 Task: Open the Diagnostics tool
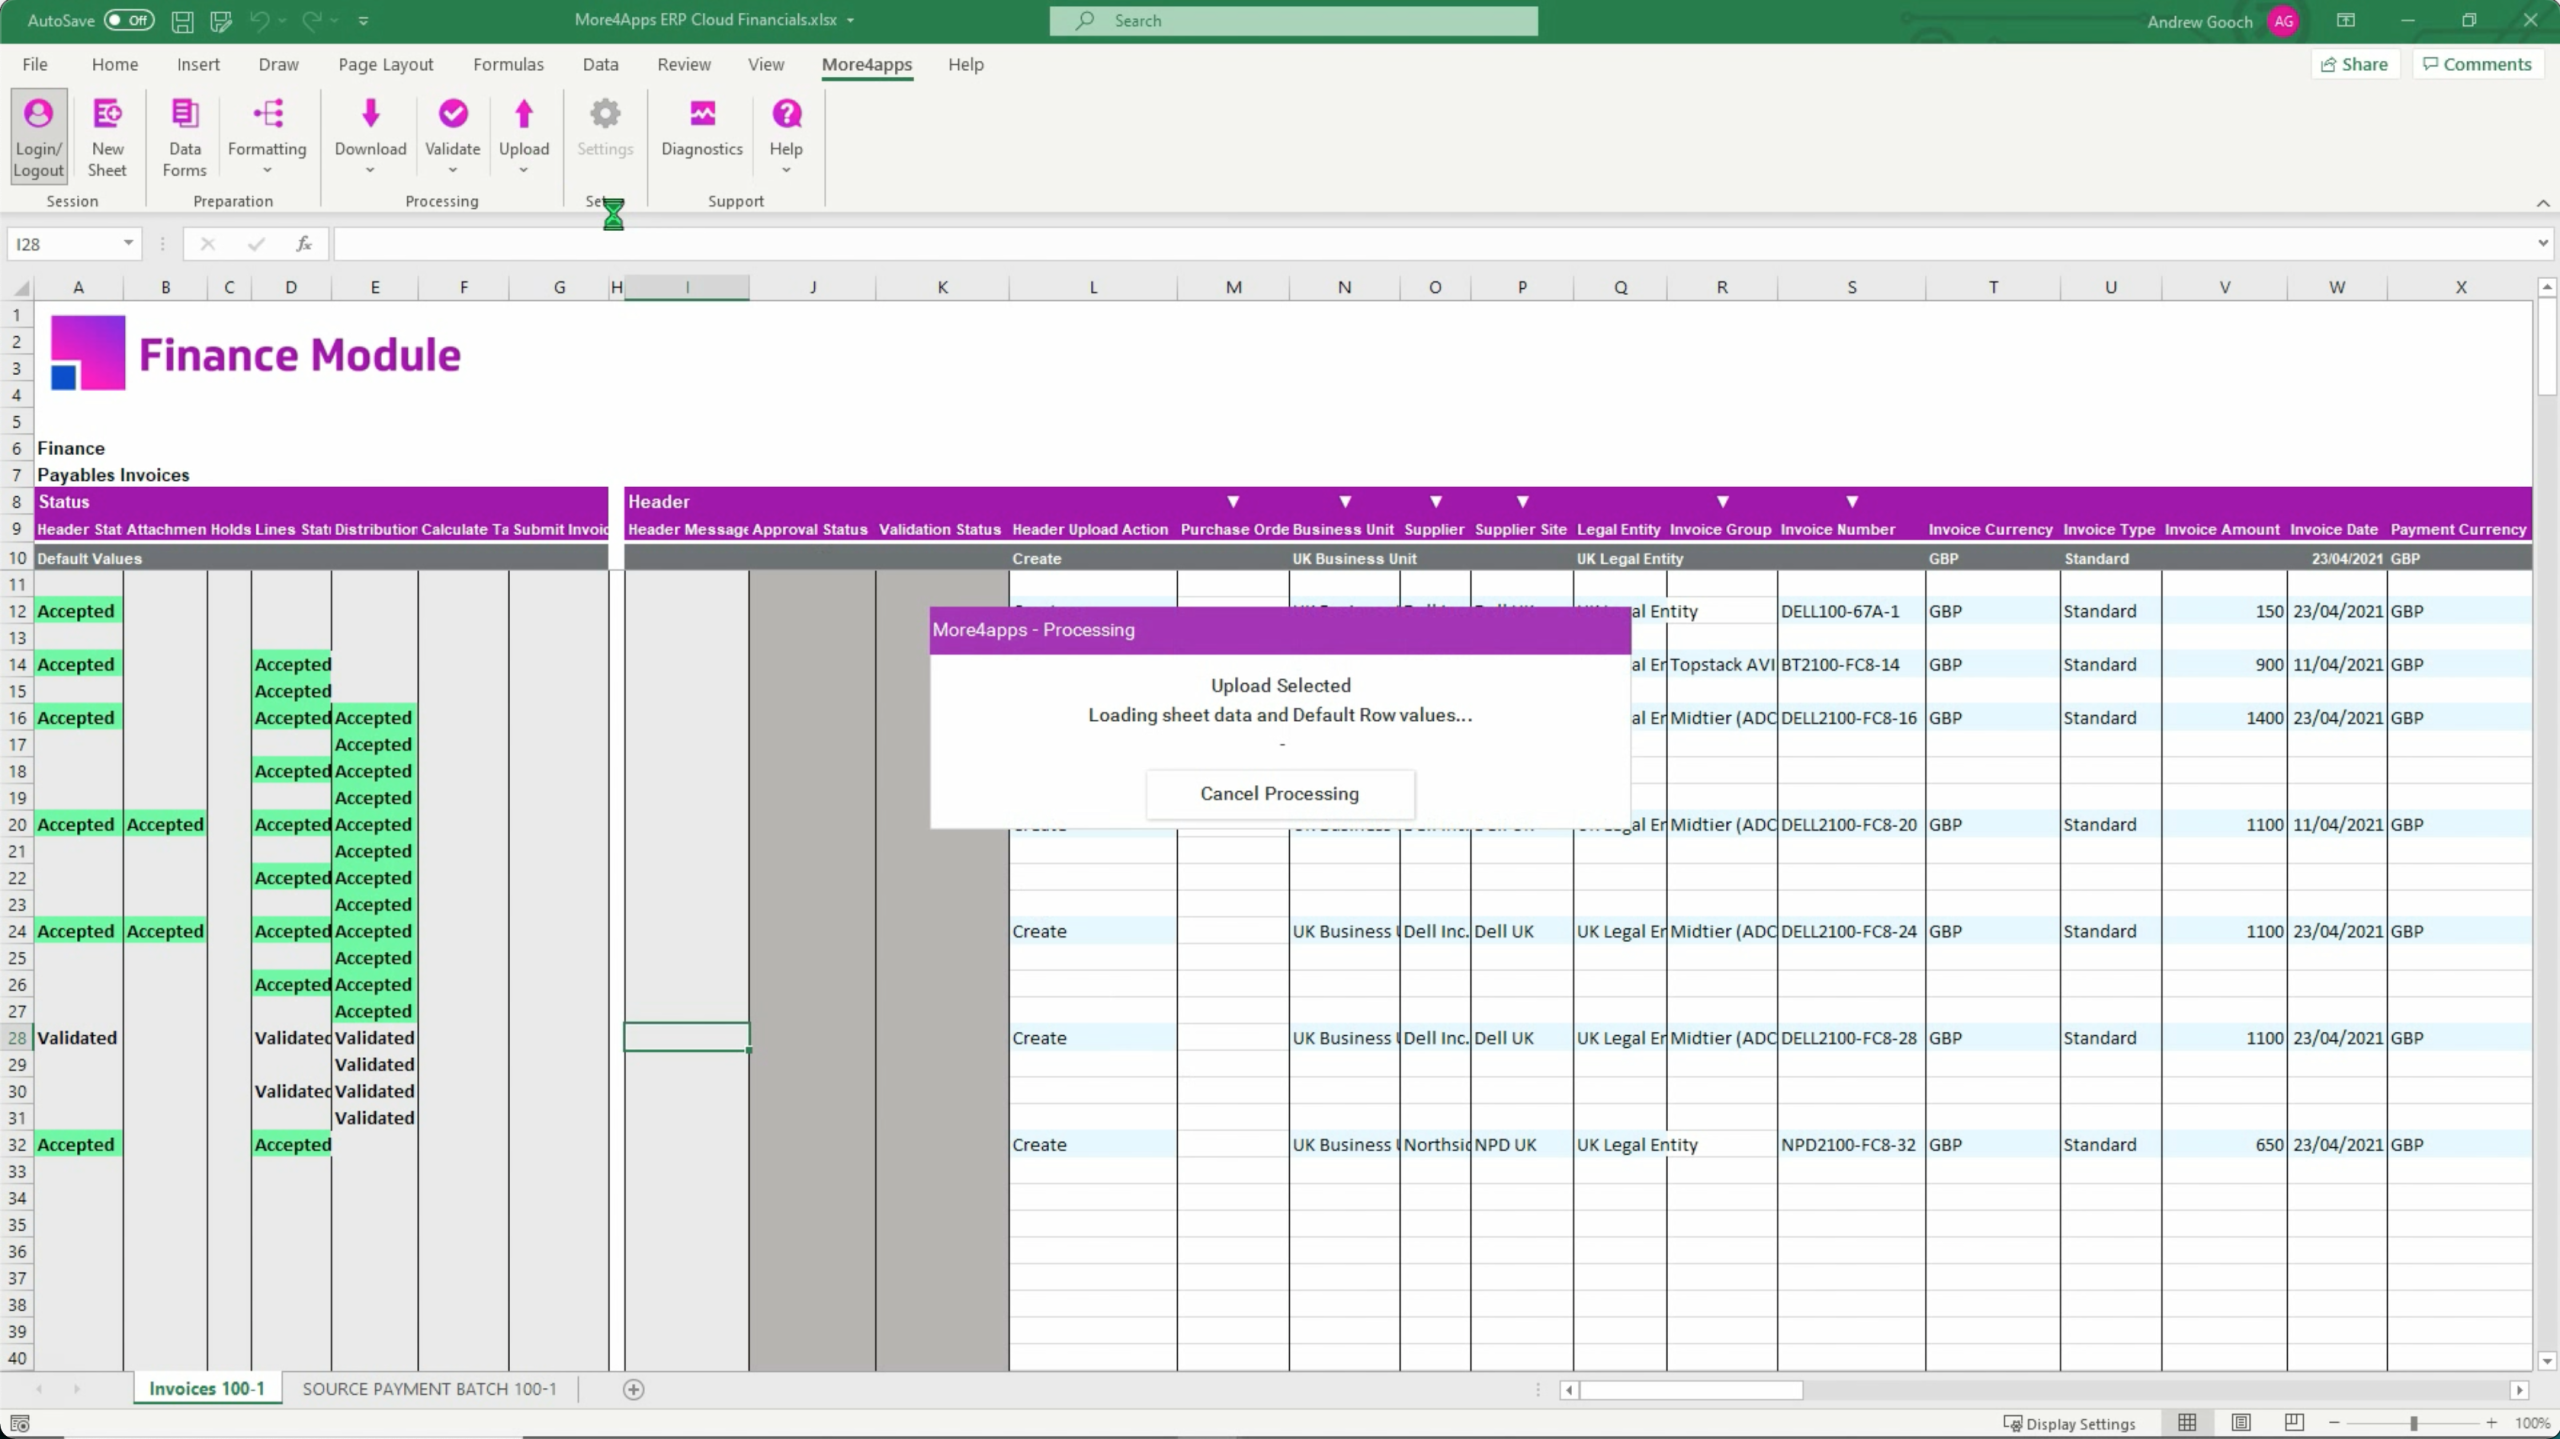tap(701, 125)
